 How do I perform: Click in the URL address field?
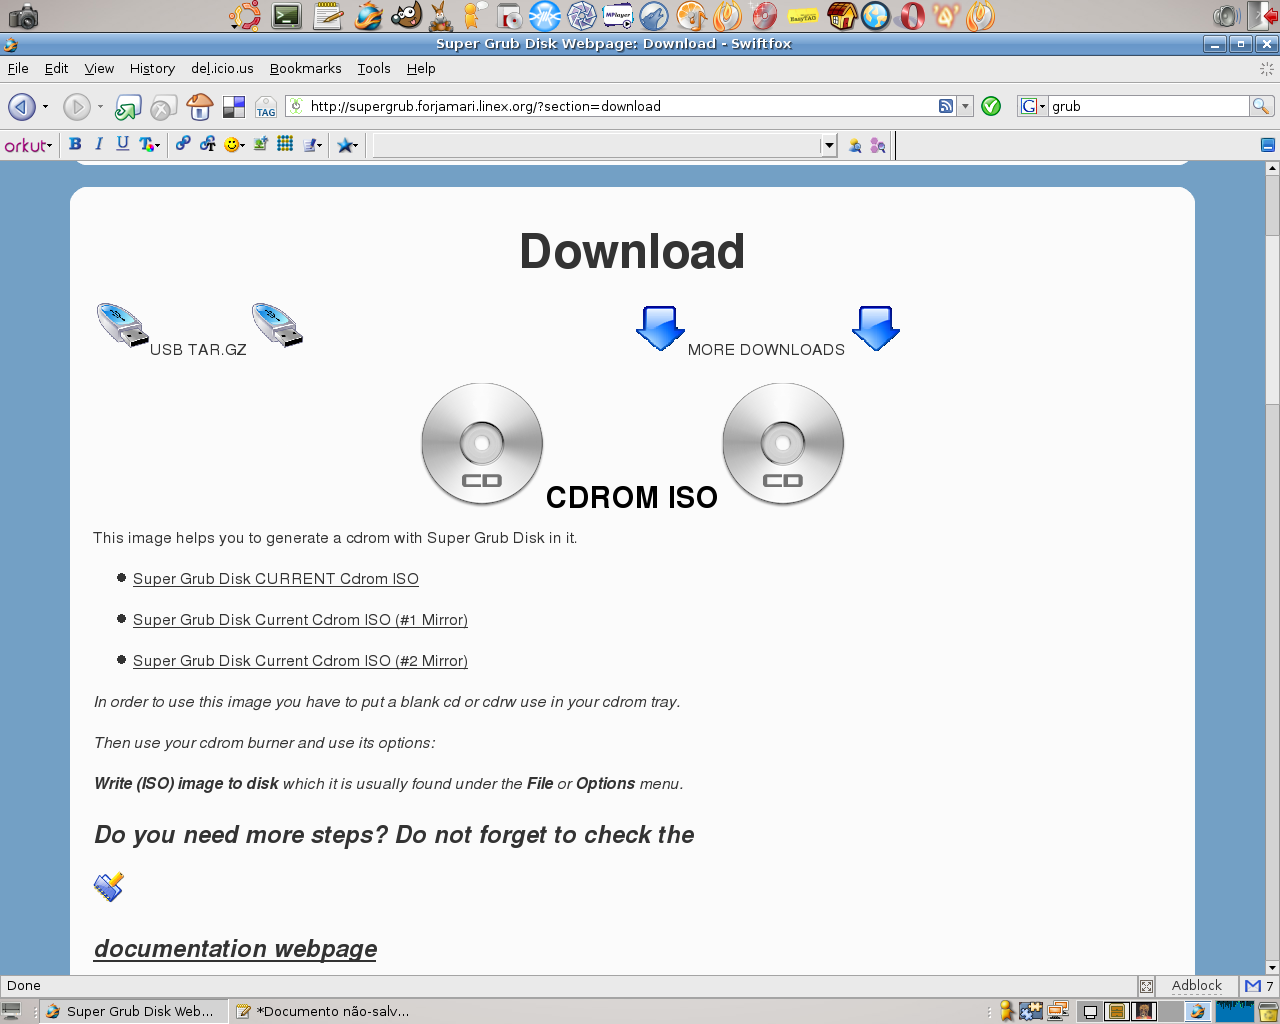click(620, 106)
